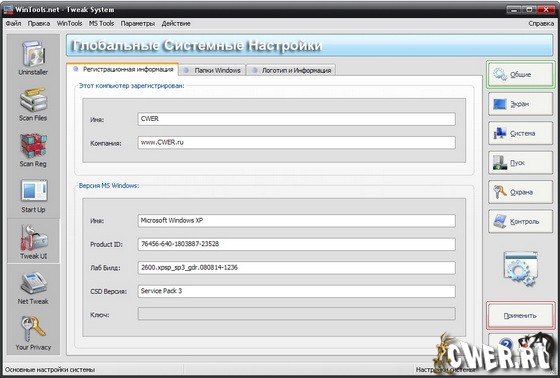The image size is (560, 378).
Task: Click the 'Лаб Билд:' label
Action: (105, 268)
